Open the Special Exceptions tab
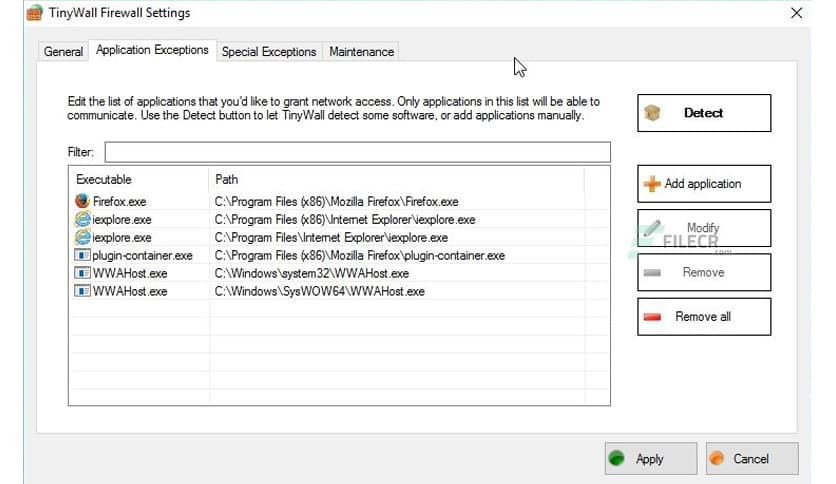Screen dimensions: 836x484 tap(269, 52)
